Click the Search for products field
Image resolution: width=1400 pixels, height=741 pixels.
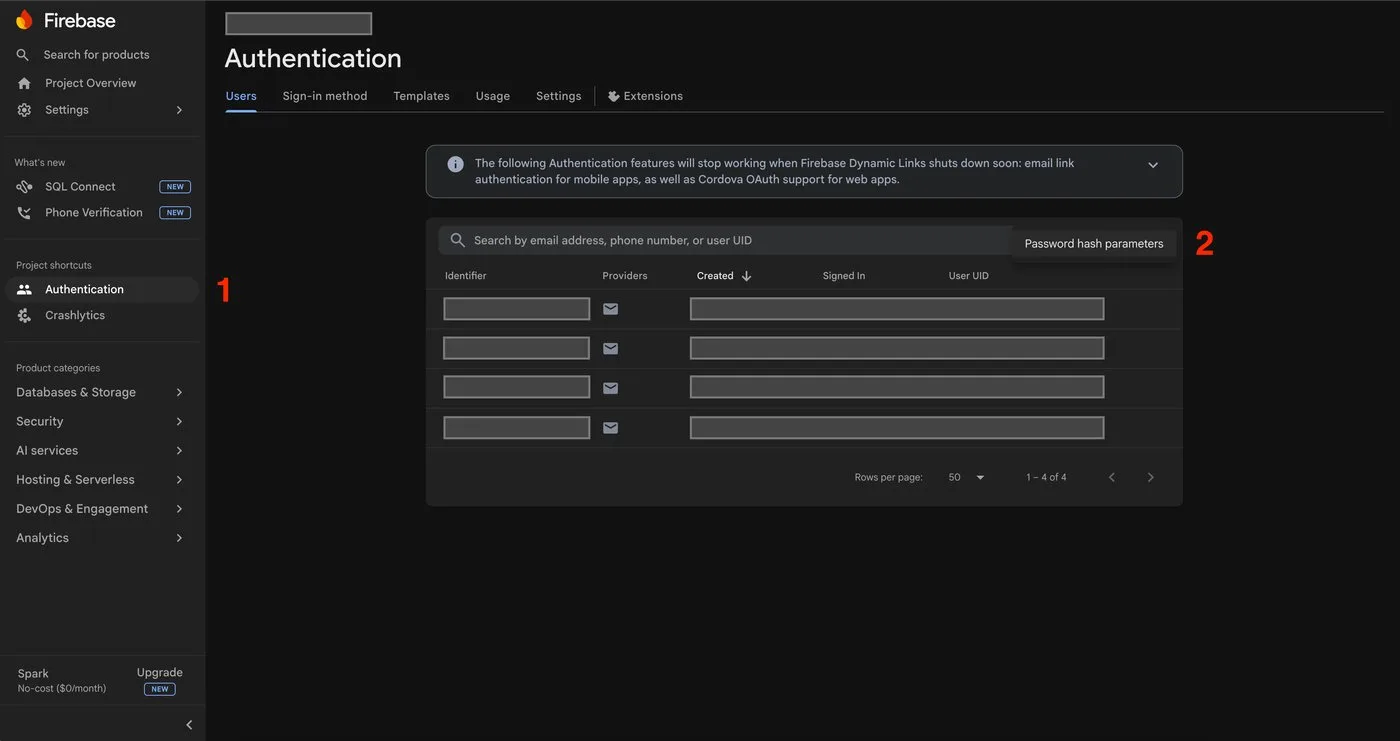pyautogui.click(x=96, y=55)
